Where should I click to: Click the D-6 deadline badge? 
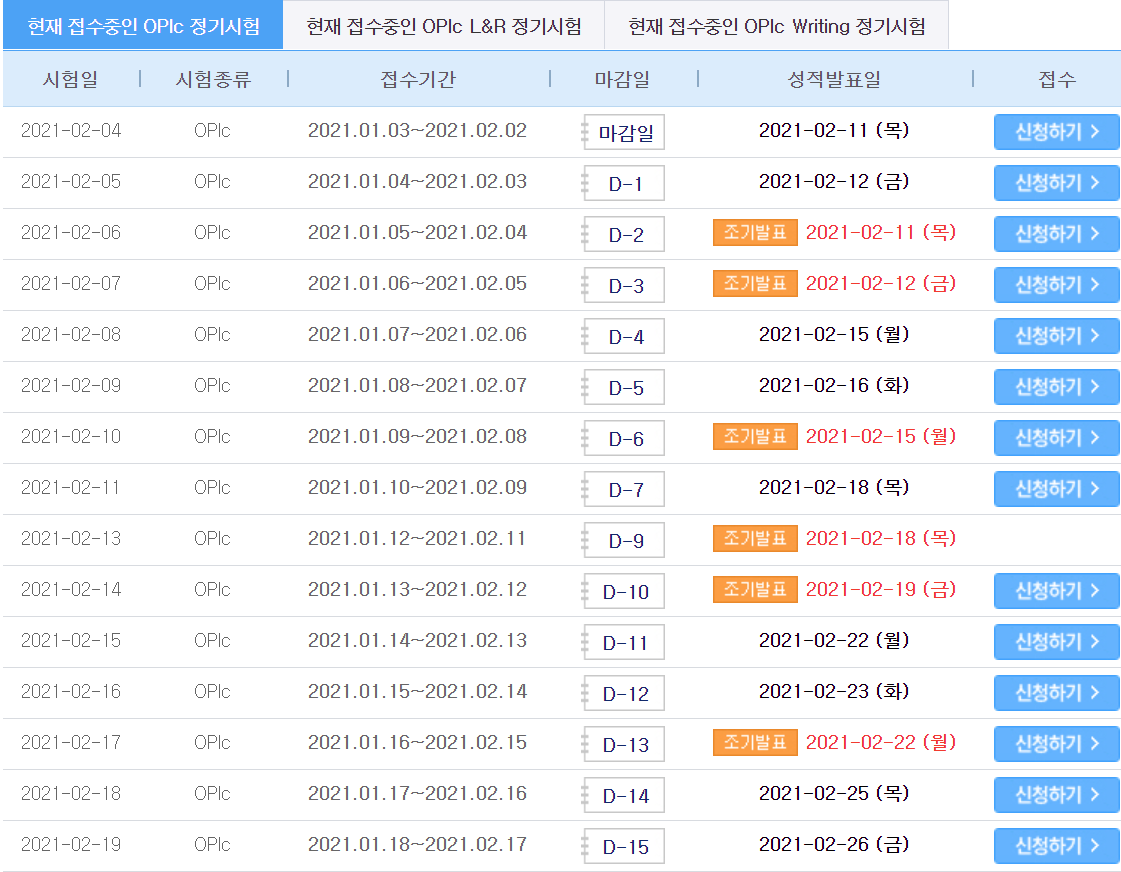(624, 438)
